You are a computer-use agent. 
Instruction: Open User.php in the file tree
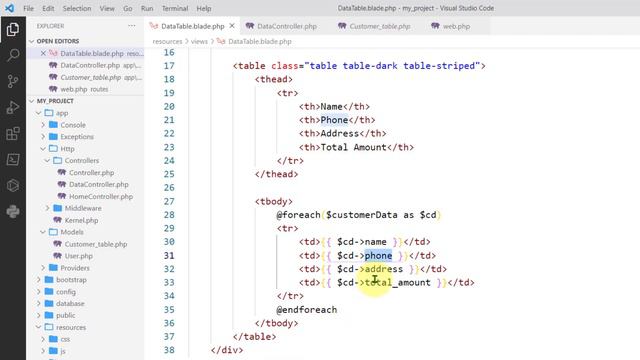78,256
